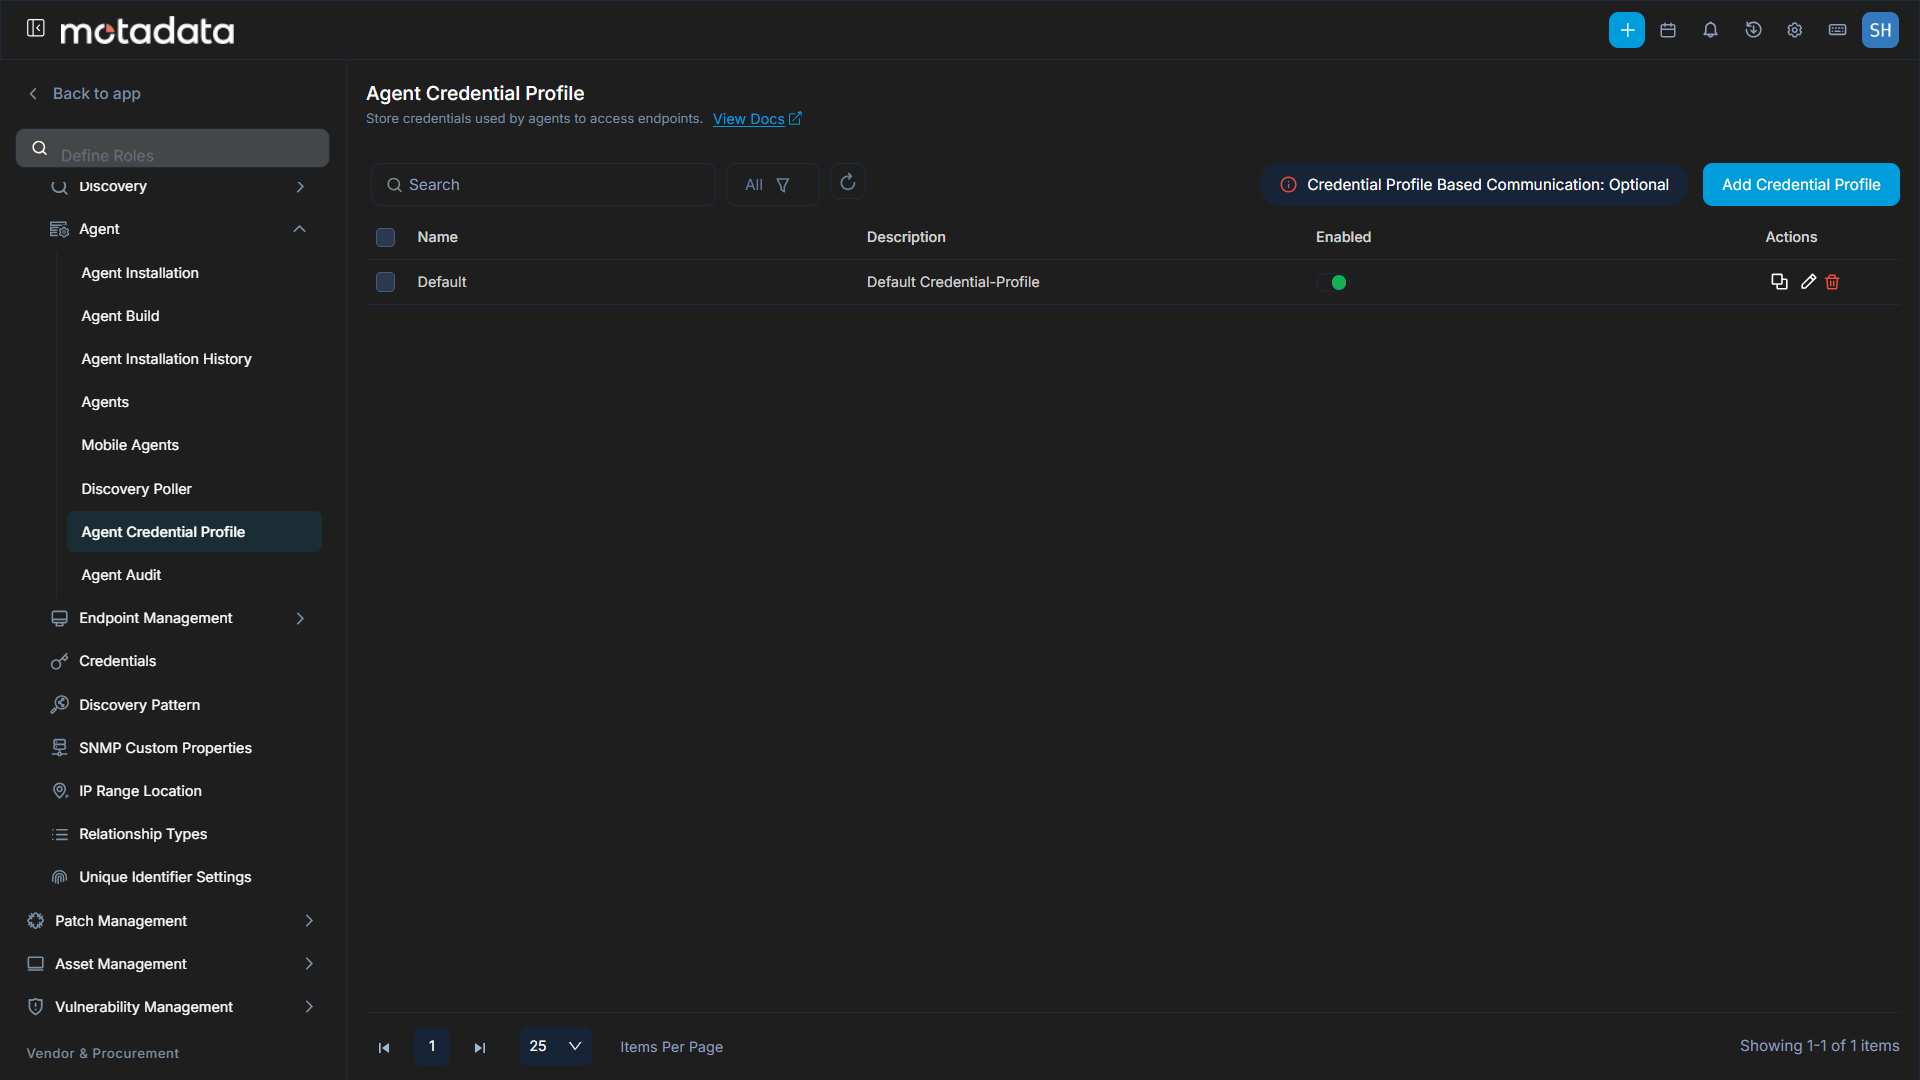
Task: Delete the Default credential profile
Action: point(1832,282)
